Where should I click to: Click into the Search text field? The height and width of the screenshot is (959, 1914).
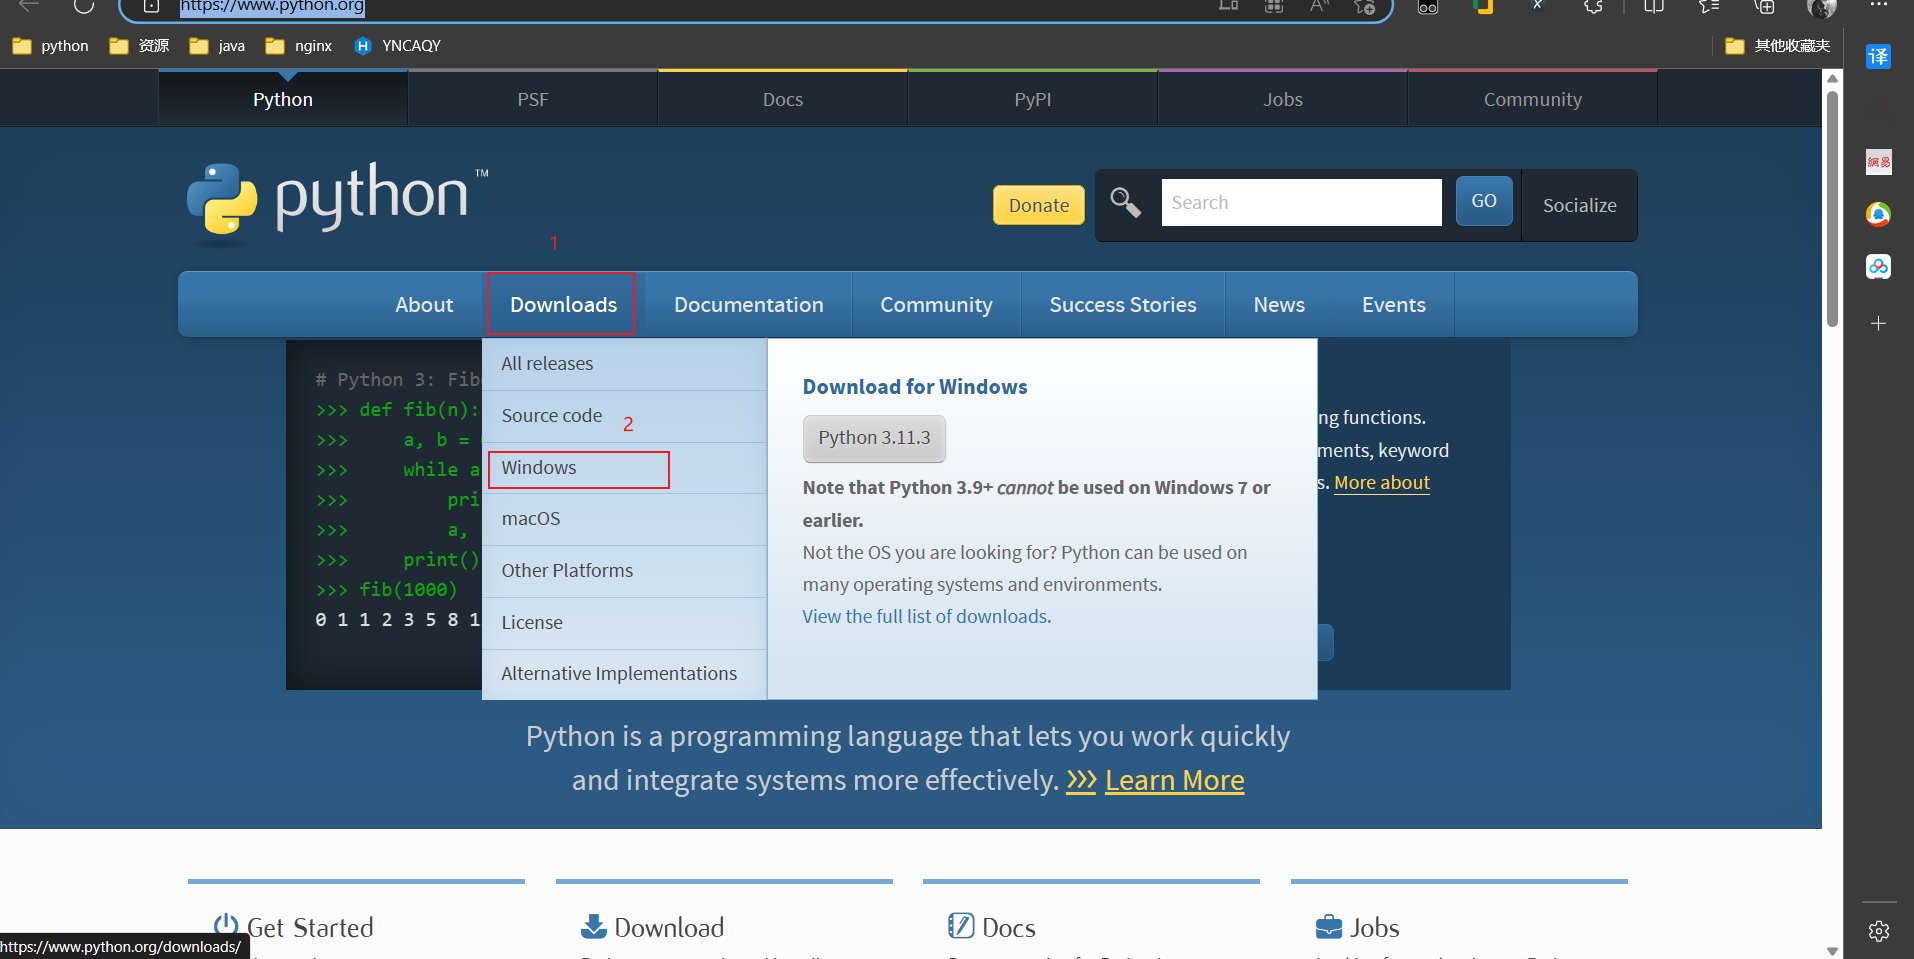click(1300, 203)
